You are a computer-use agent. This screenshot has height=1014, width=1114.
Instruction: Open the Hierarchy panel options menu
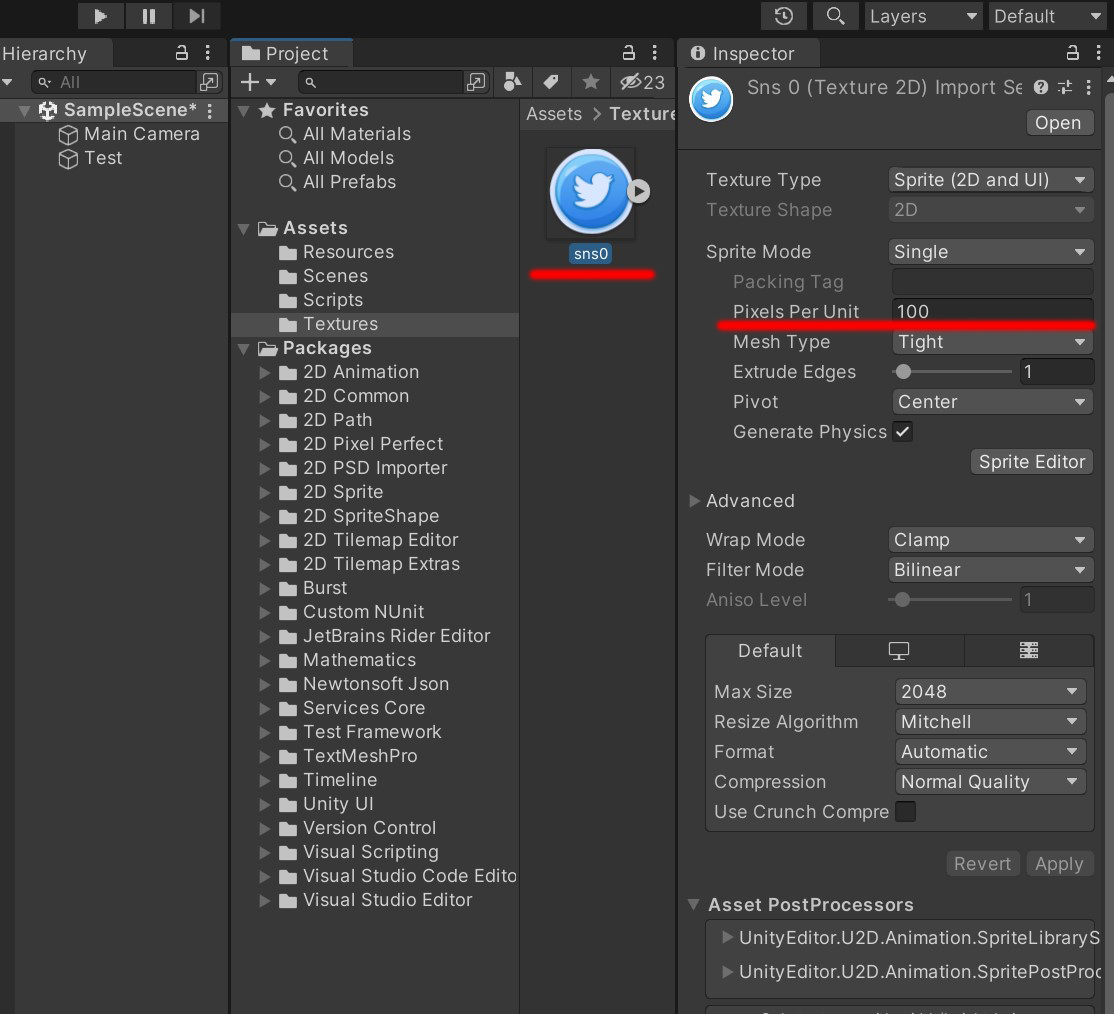tap(207, 53)
